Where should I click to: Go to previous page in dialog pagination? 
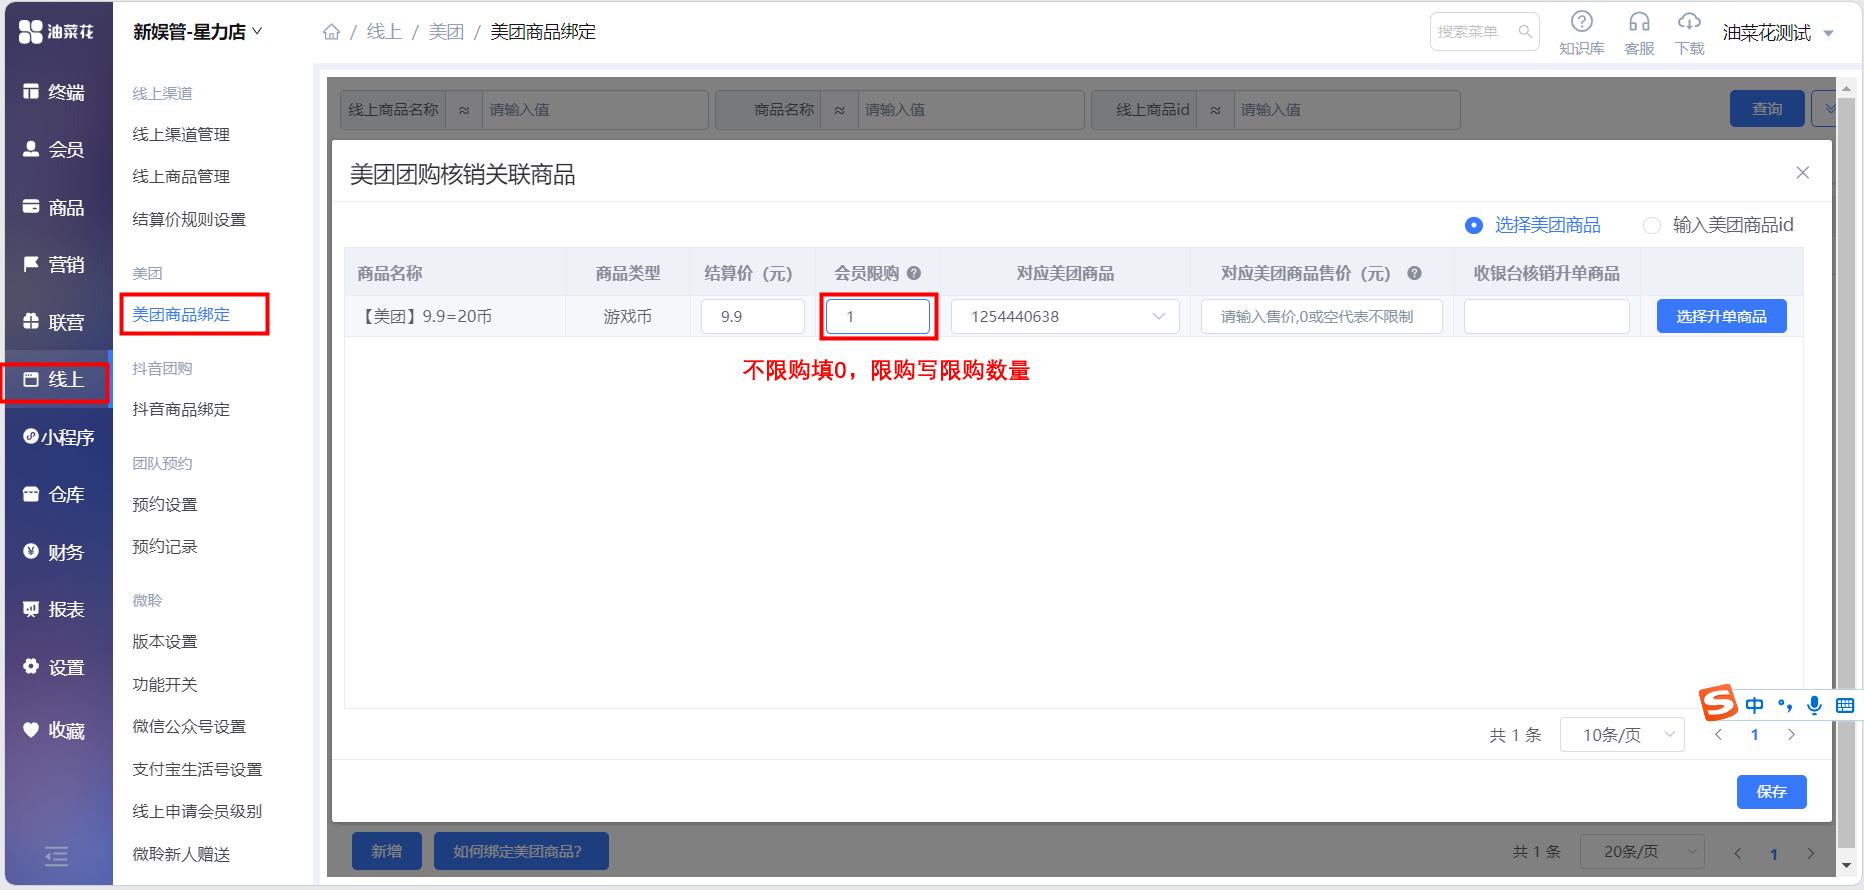pyautogui.click(x=1718, y=735)
